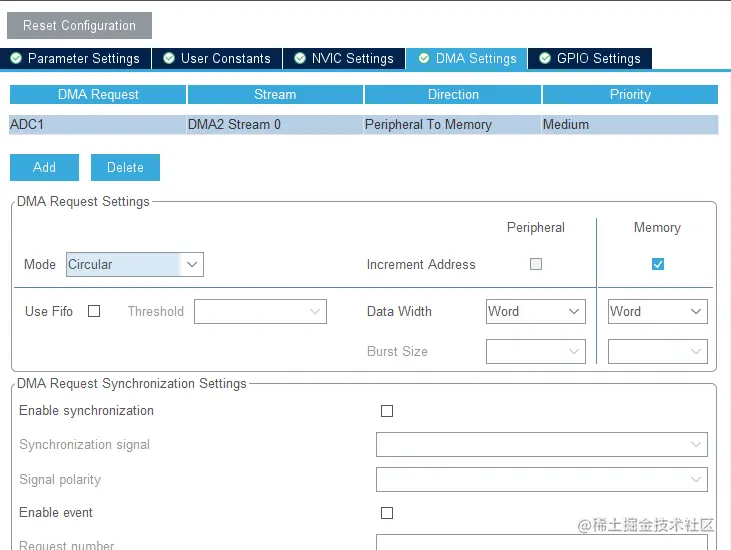Screen dimensions: 731x550
Task: Open the Mode dropdown showing Circular
Action: click(x=135, y=264)
